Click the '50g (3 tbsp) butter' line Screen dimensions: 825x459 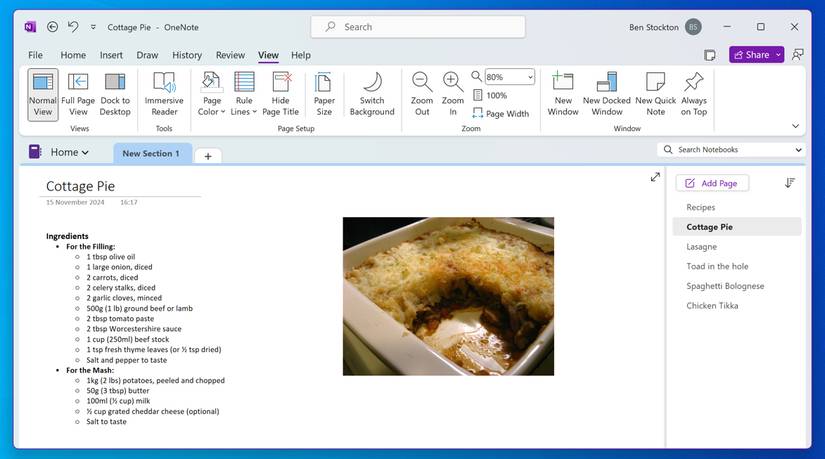118,391
